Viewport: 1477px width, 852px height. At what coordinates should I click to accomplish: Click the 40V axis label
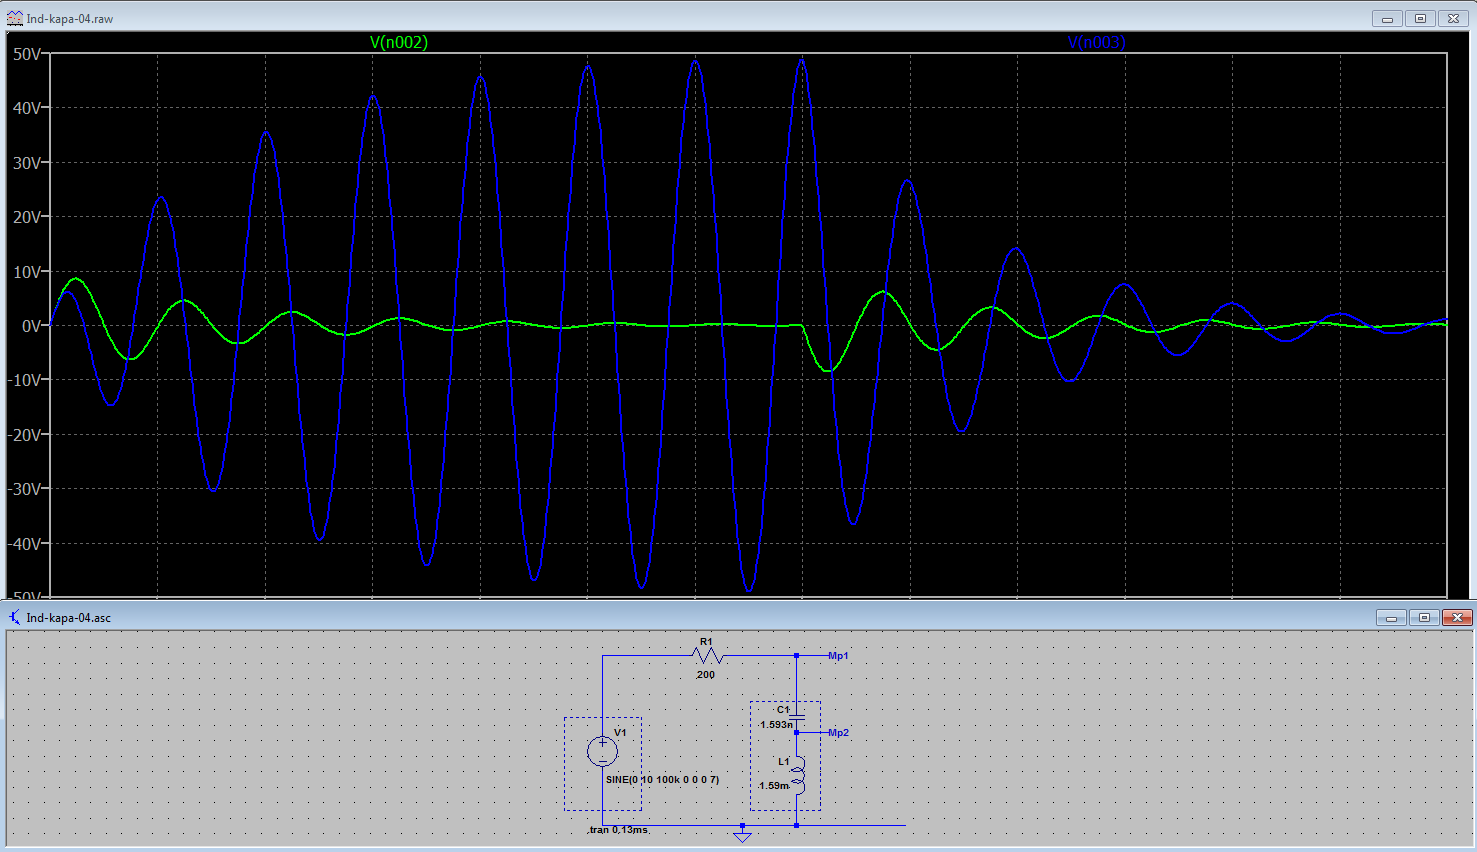(26, 108)
